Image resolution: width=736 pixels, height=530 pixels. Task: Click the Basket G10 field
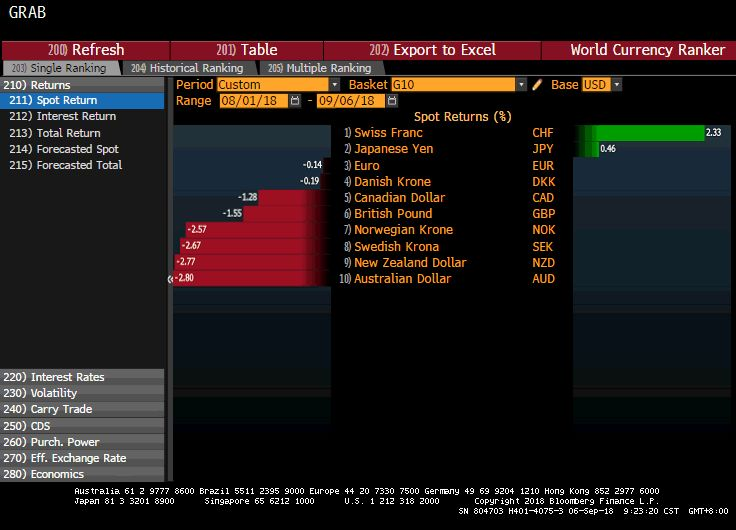pos(453,85)
